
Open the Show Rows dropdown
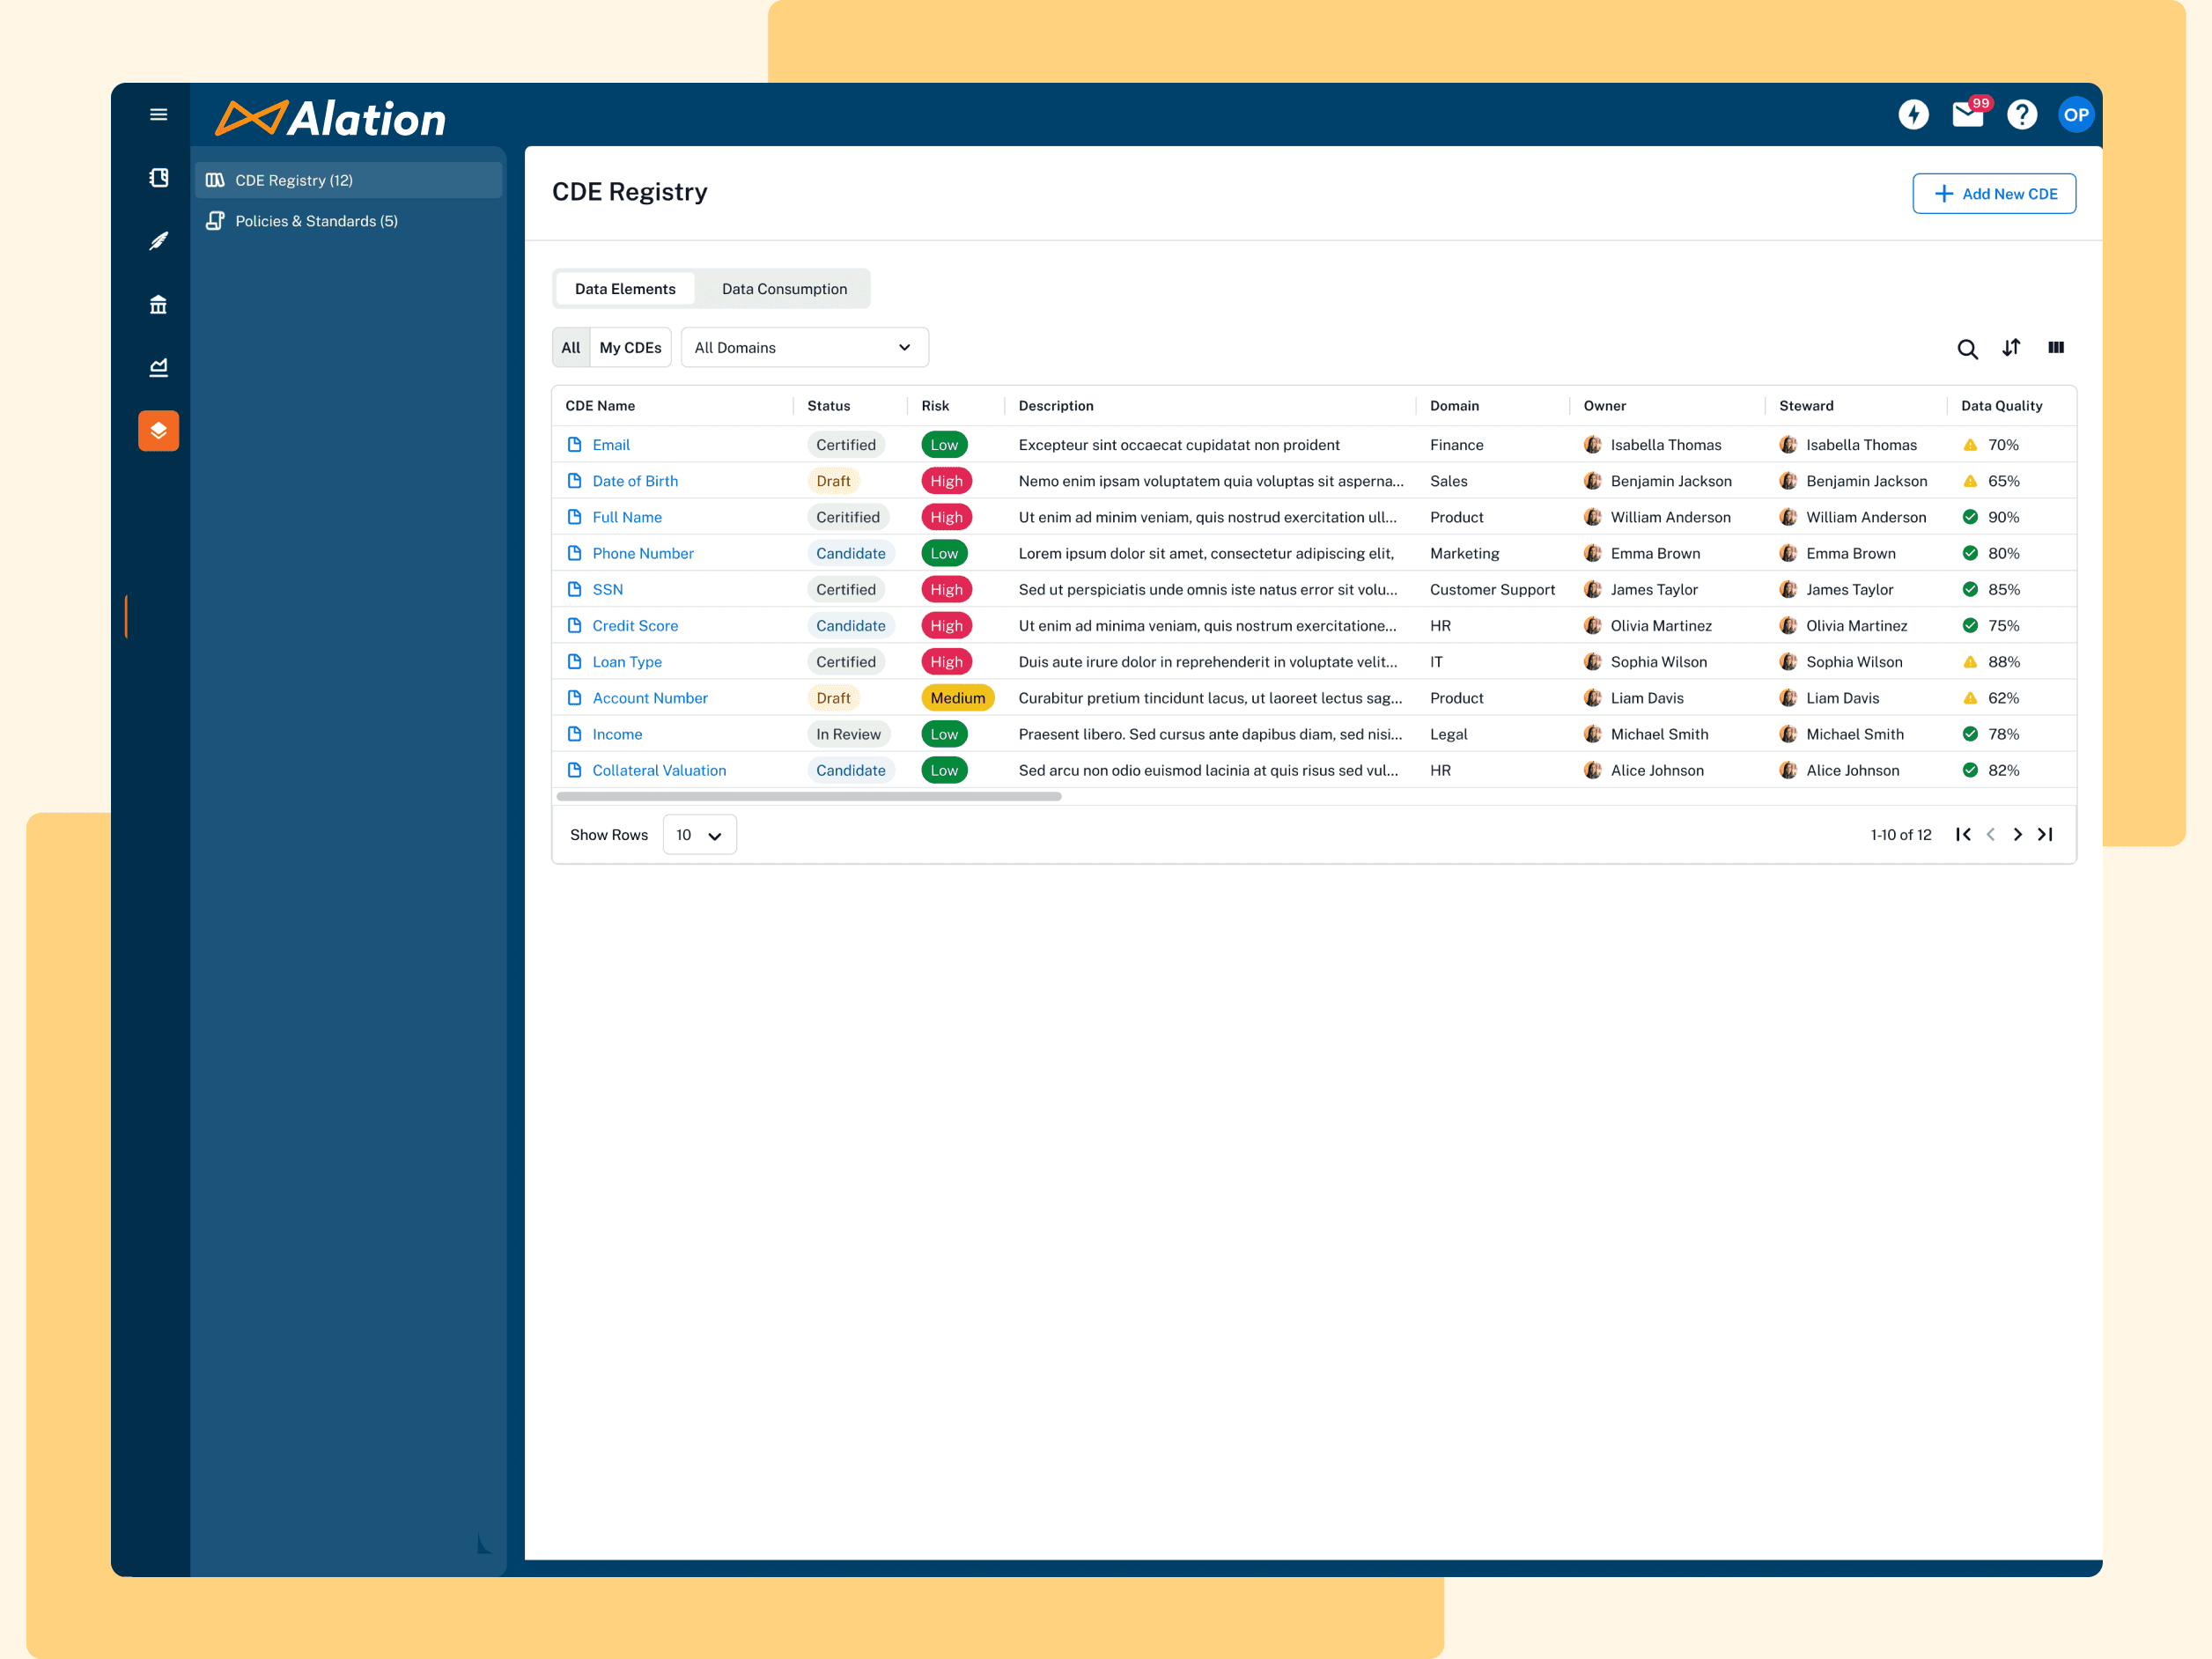[x=698, y=834]
